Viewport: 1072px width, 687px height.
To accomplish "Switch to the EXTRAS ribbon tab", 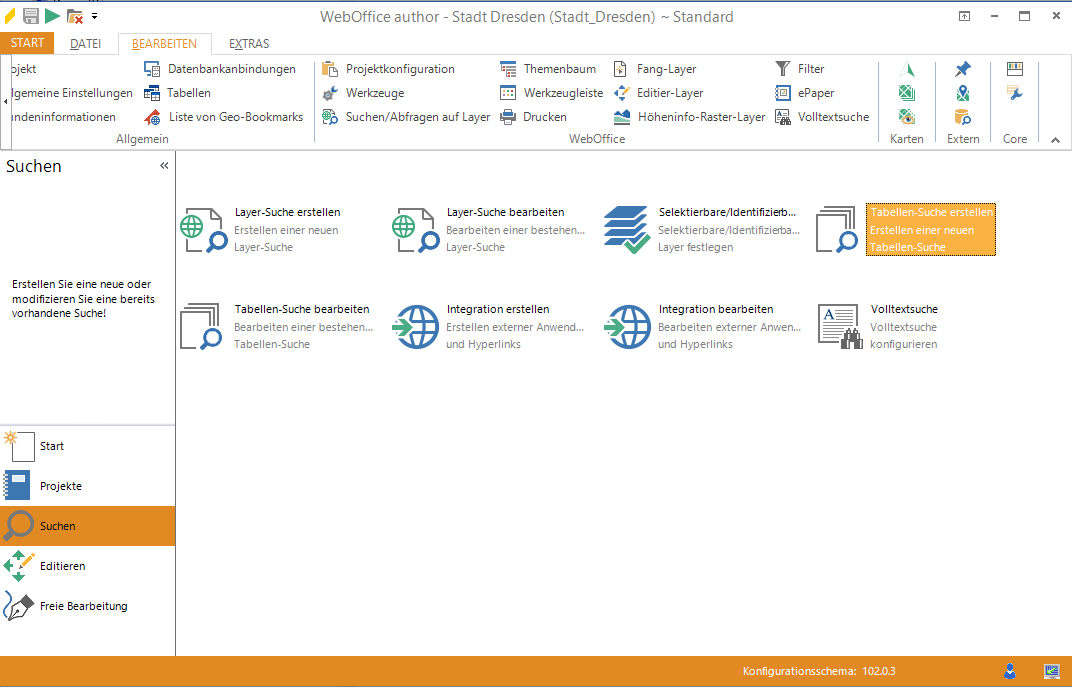I will click(249, 44).
